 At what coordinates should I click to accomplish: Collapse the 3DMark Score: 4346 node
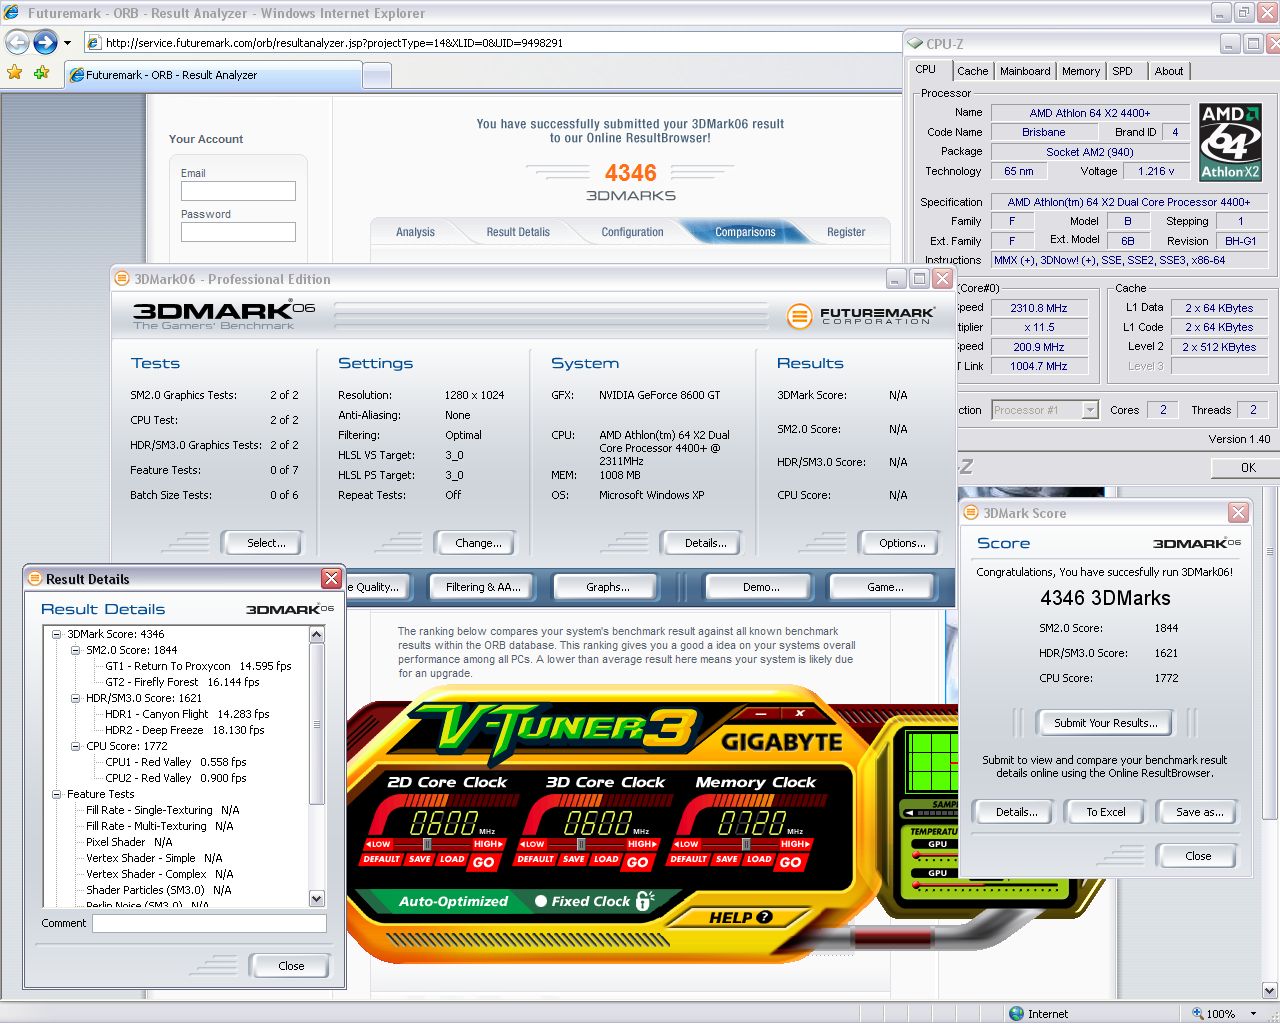[57, 634]
